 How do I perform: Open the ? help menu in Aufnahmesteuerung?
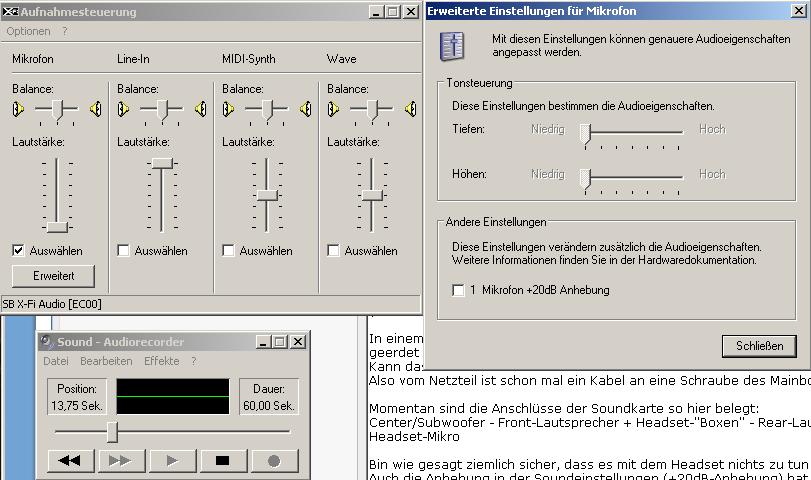(65, 31)
